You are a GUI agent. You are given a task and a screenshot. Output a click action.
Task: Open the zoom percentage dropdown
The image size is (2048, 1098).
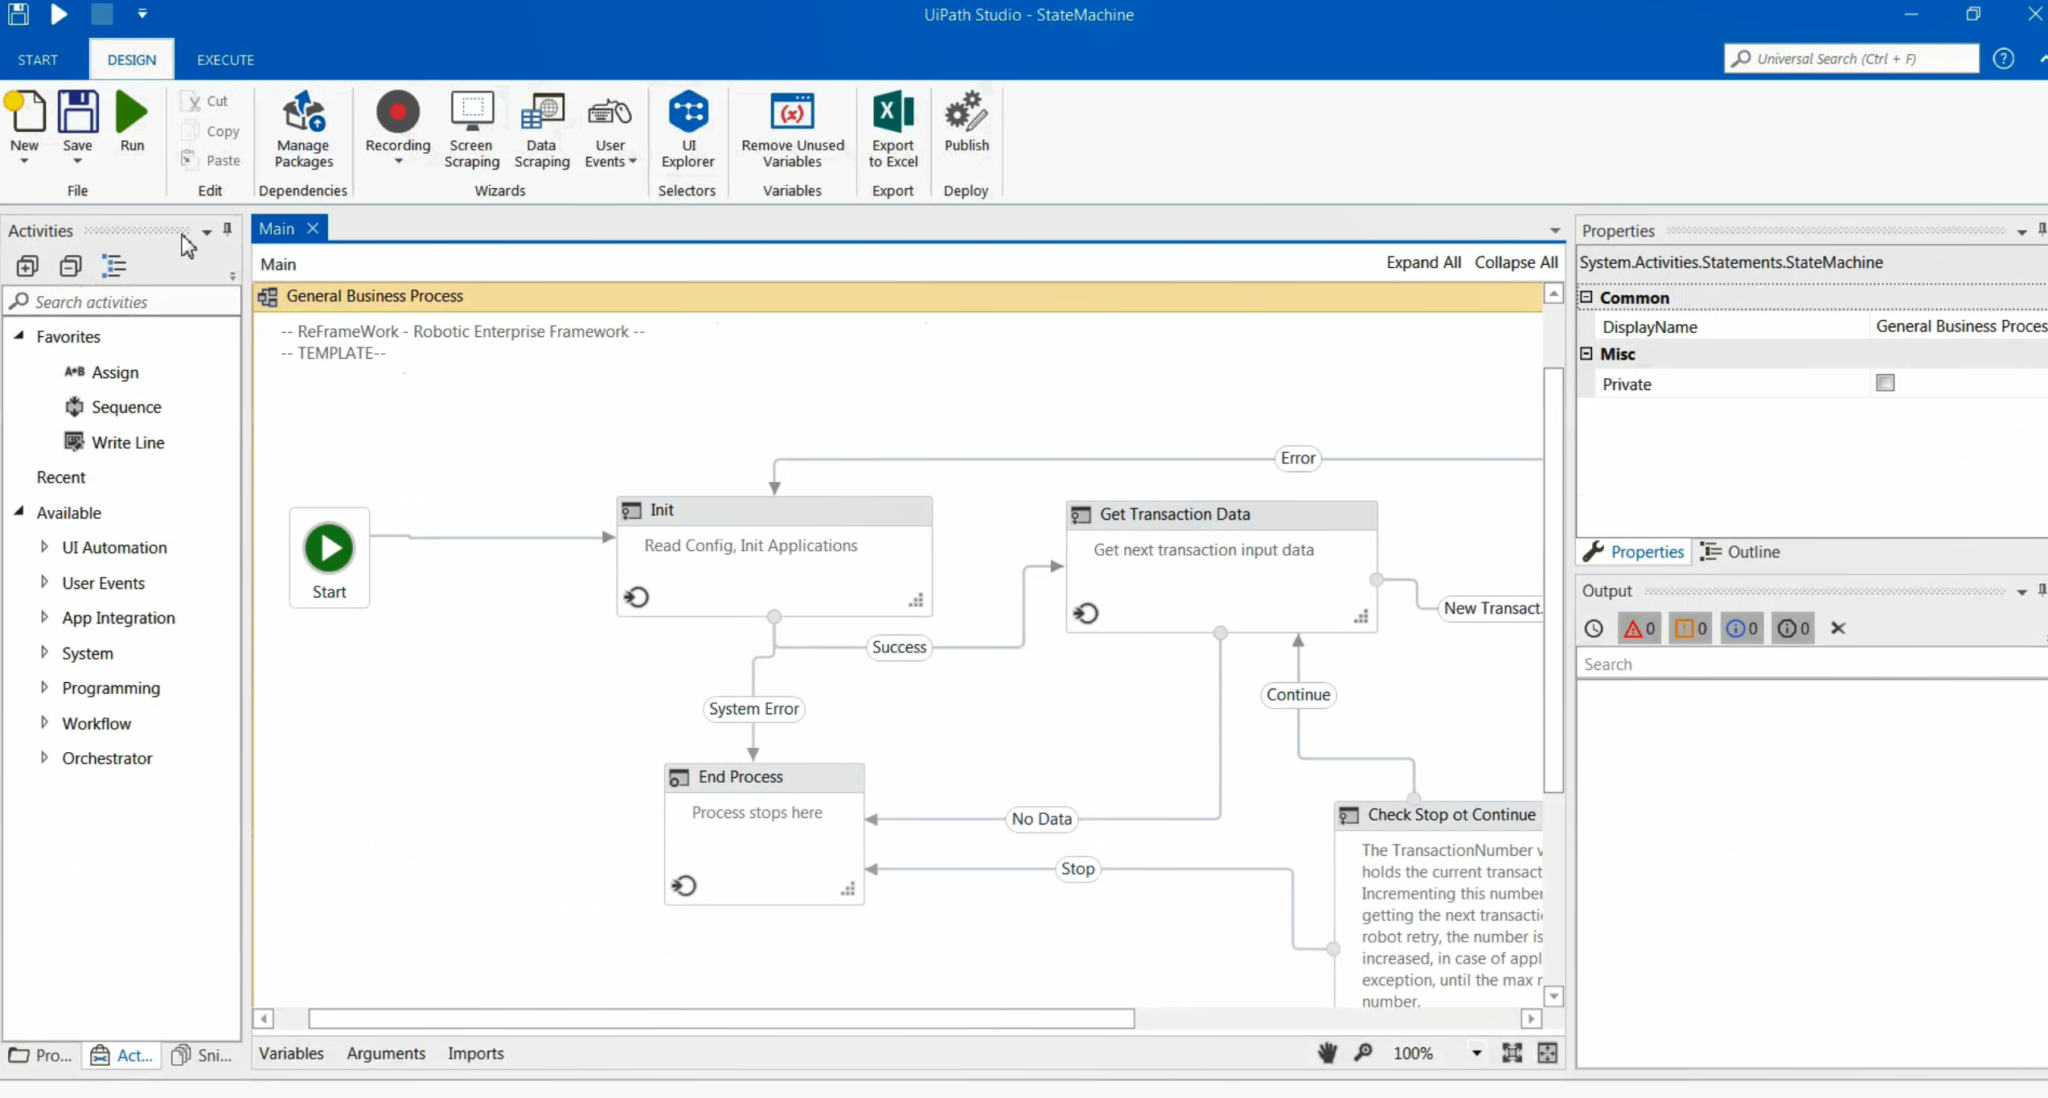1477,1052
